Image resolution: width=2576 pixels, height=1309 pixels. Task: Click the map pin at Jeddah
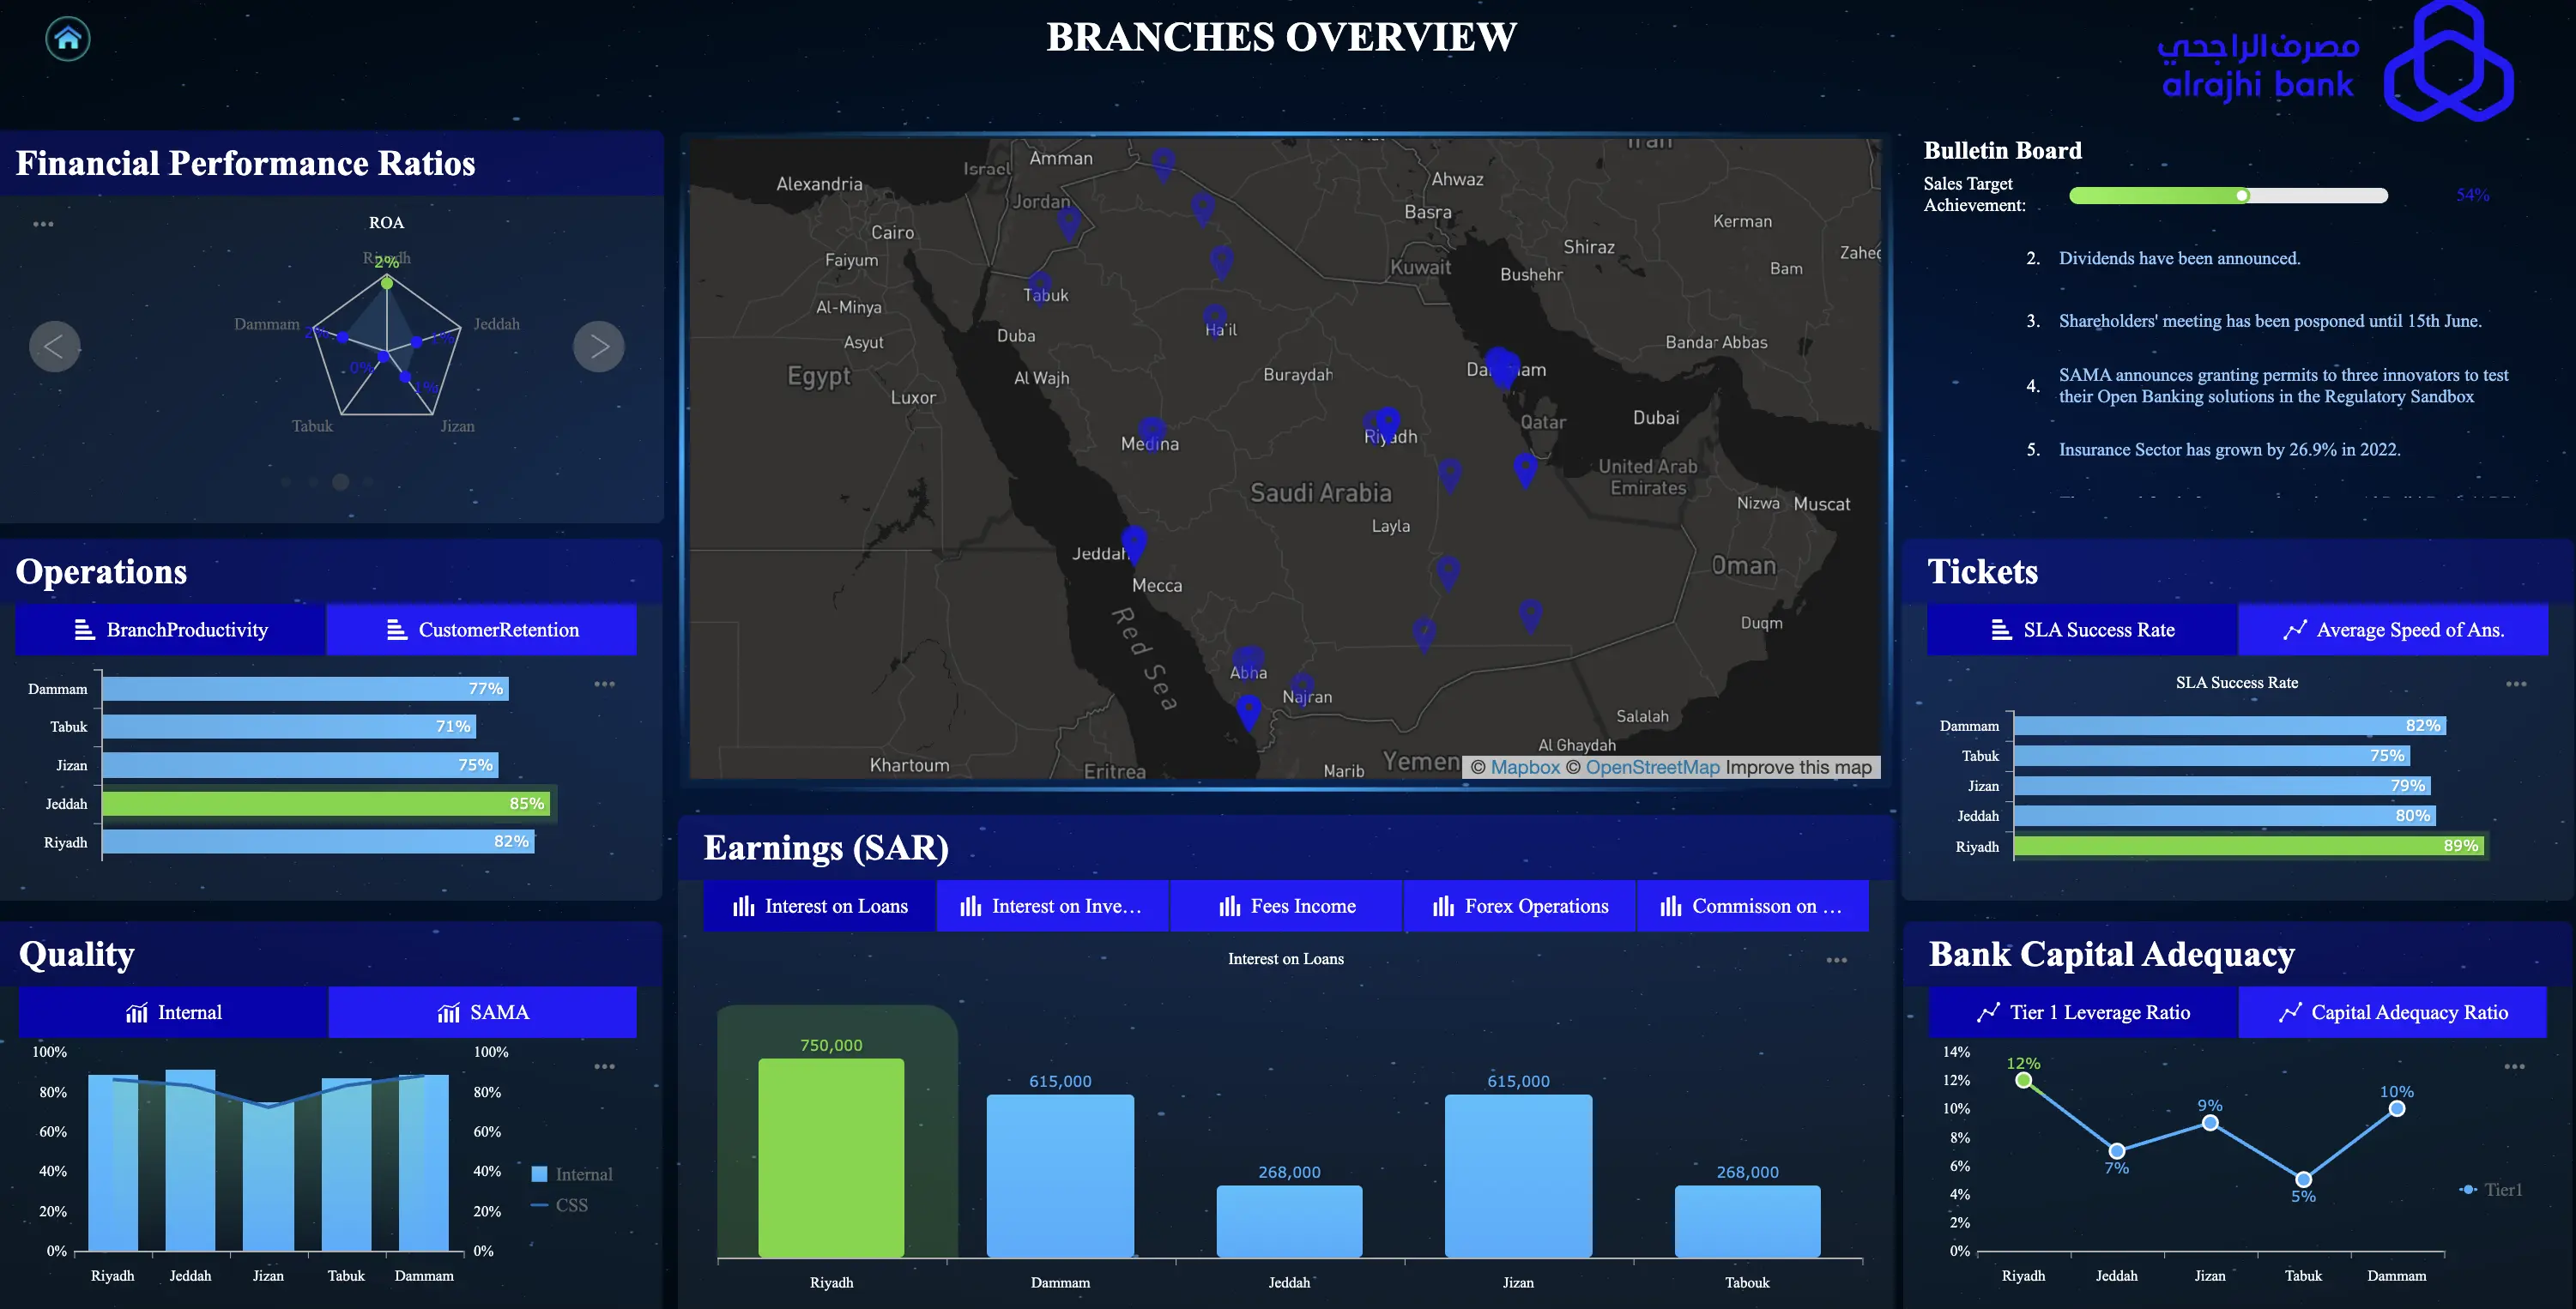[1133, 542]
